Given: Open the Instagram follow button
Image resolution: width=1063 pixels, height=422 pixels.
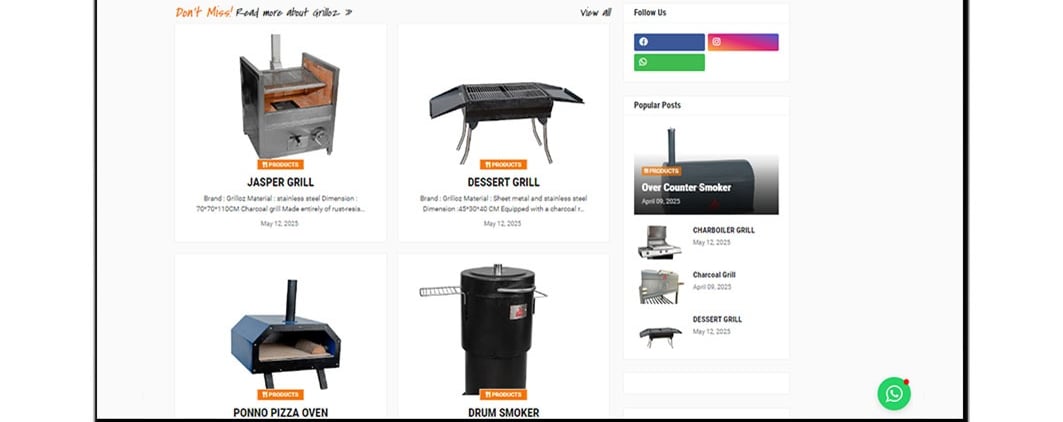Looking at the screenshot, I should point(743,42).
